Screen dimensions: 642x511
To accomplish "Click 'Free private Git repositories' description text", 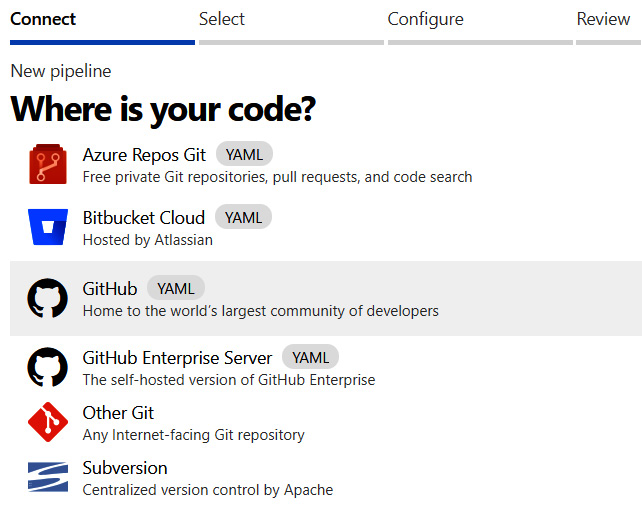I will 278,177.
